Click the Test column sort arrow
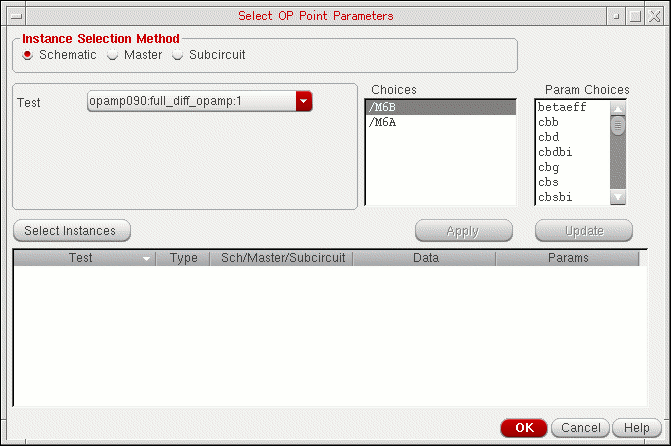Viewport: 671px width, 446px height. pyautogui.click(x=146, y=259)
